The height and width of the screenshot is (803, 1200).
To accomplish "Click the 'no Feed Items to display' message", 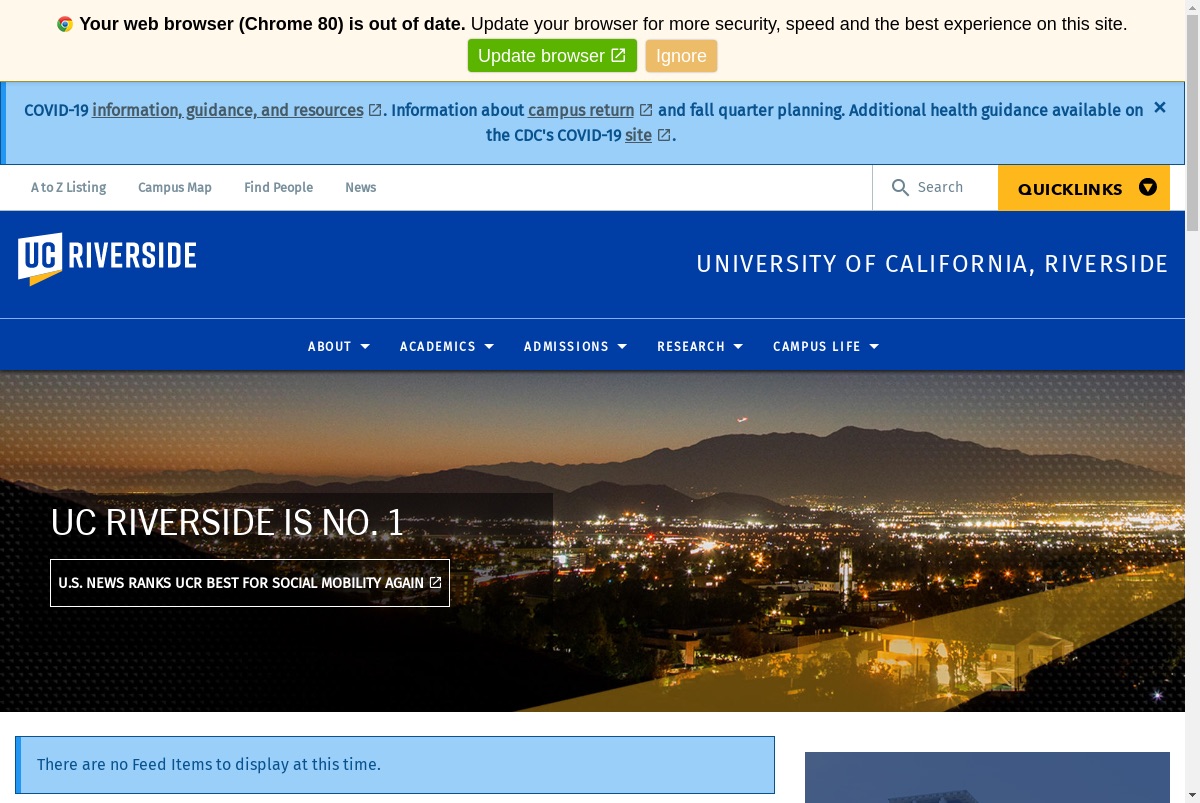I will (x=395, y=765).
